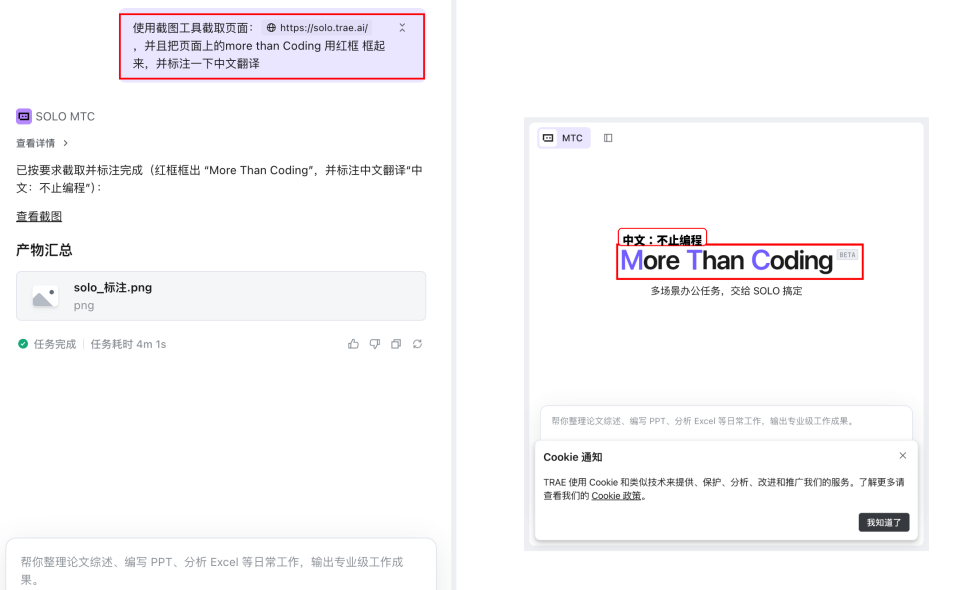Viewport: 960px width, 590px height.
Task: Click the SOLO MTC purple agent icon
Action: click(x=22, y=116)
